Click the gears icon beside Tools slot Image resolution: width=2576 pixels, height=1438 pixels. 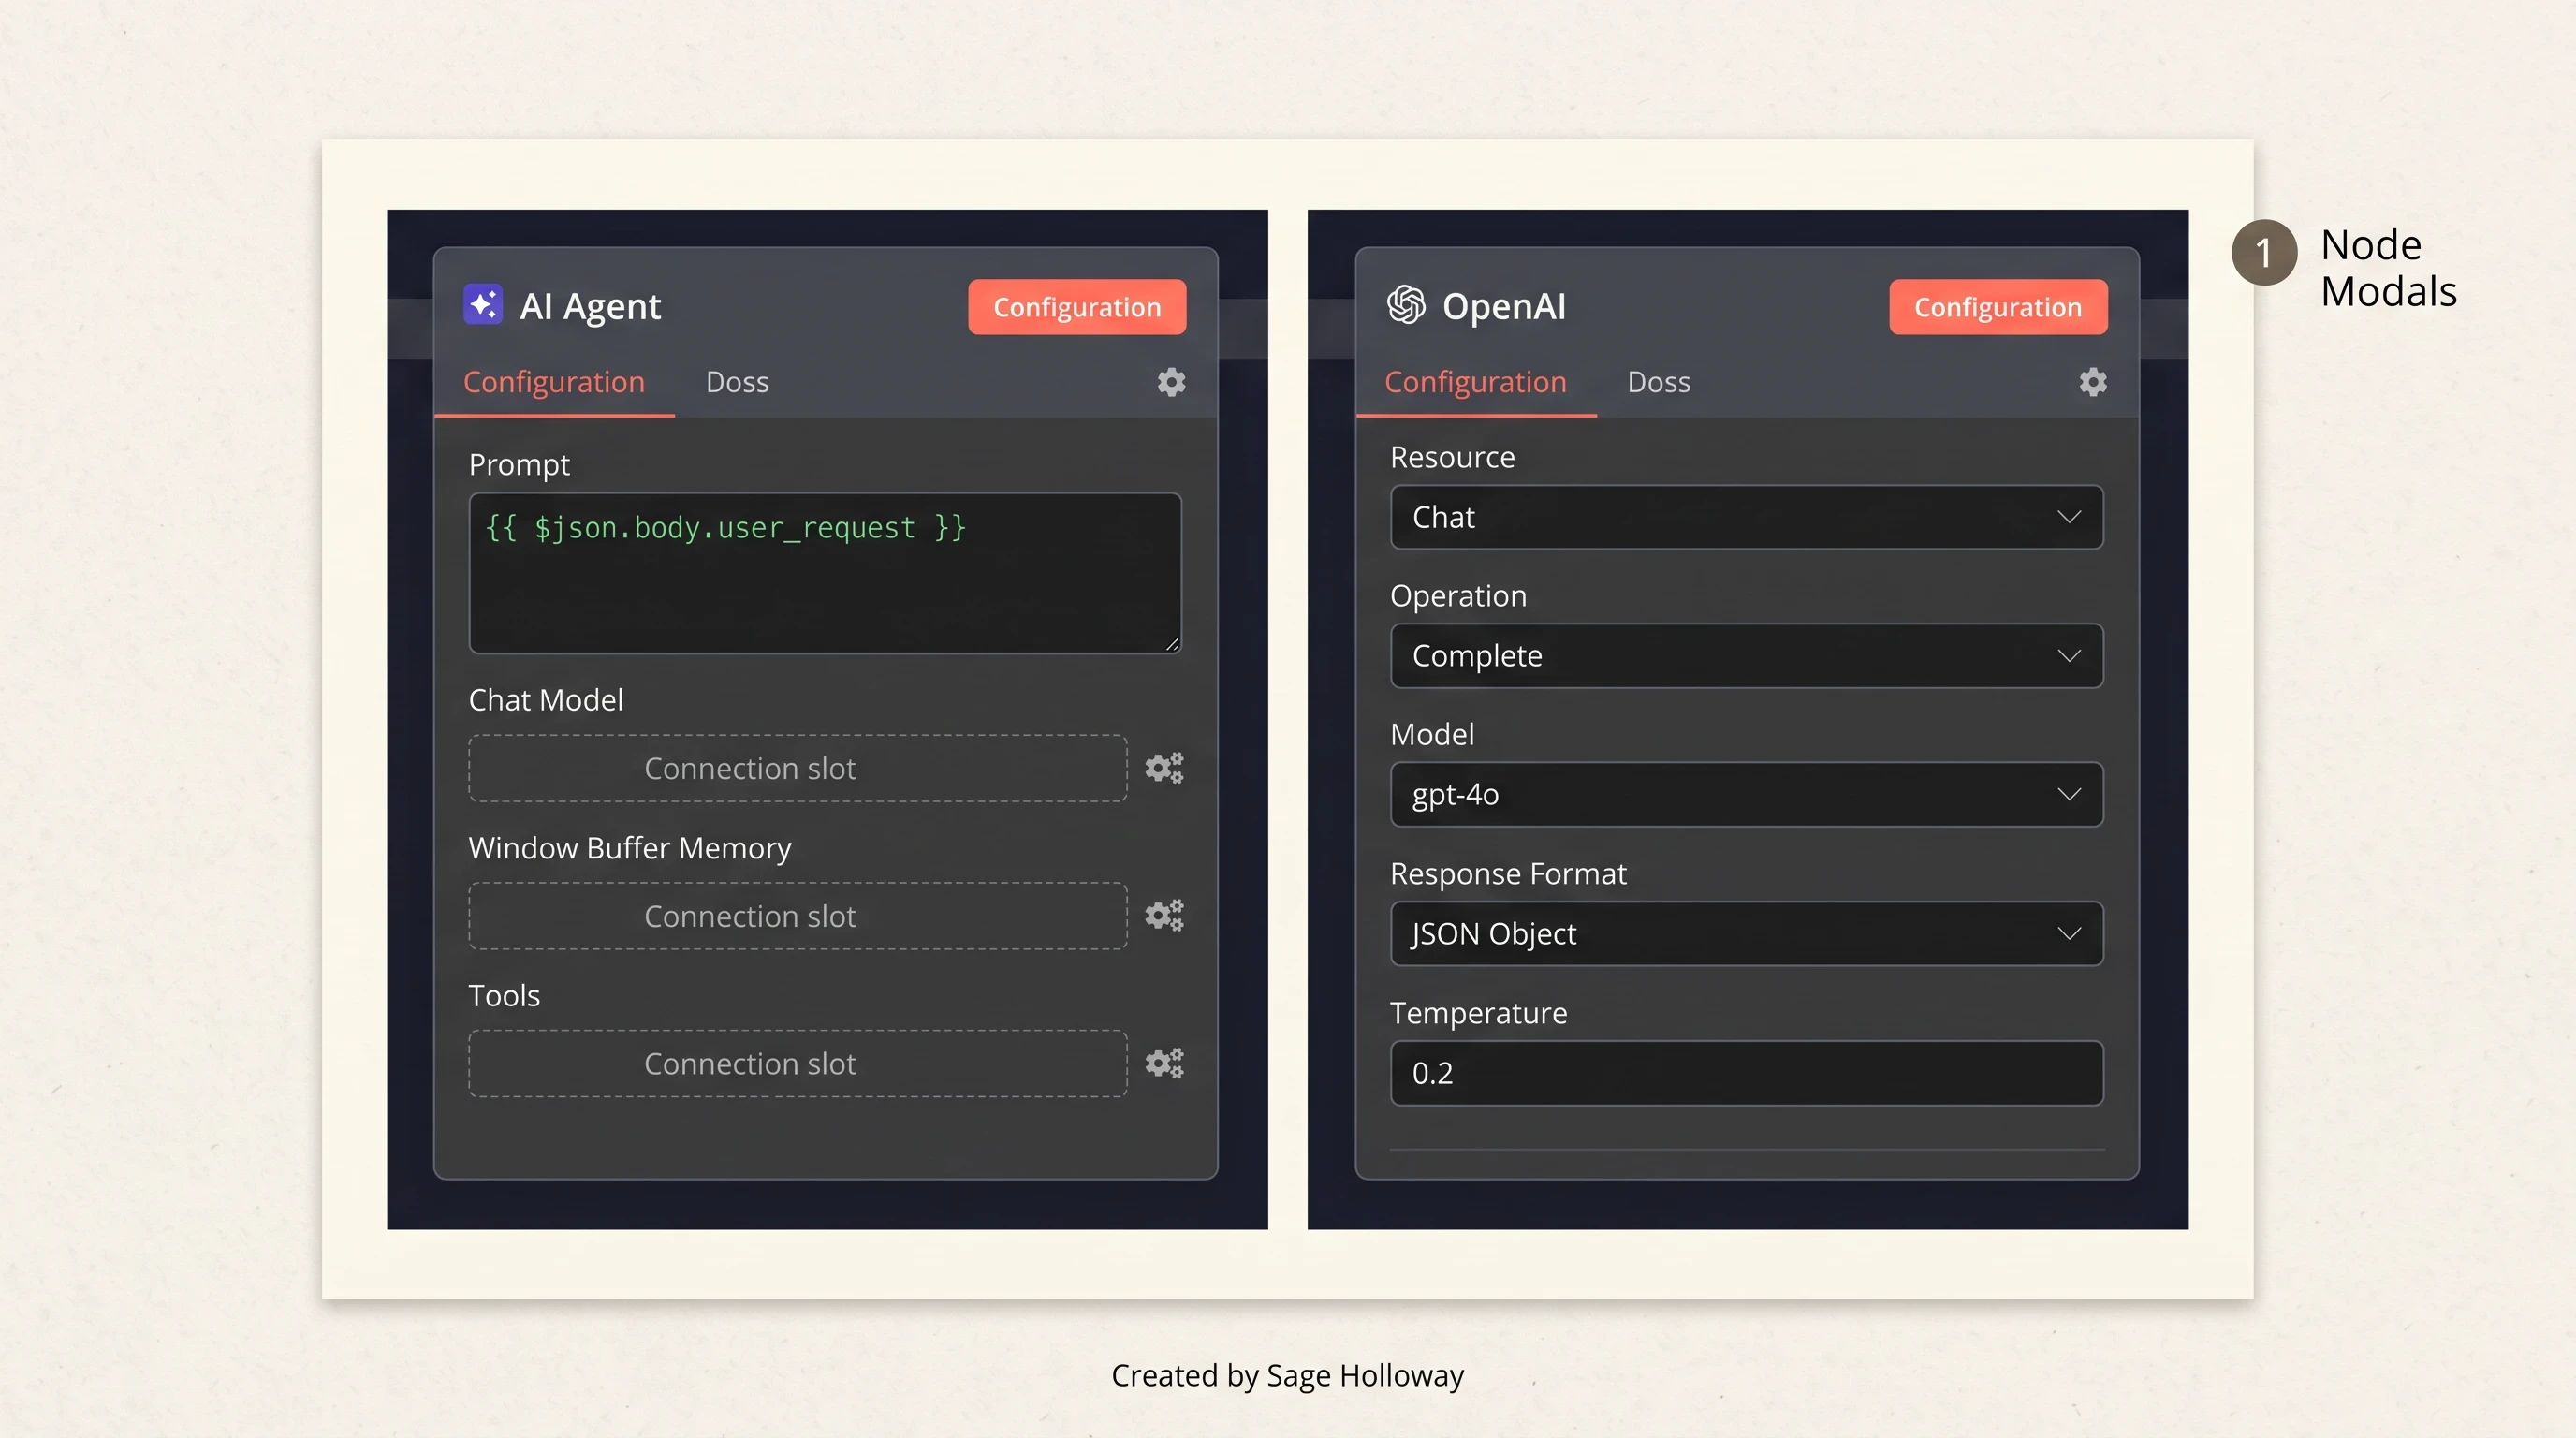click(x=1164, y=1063)
